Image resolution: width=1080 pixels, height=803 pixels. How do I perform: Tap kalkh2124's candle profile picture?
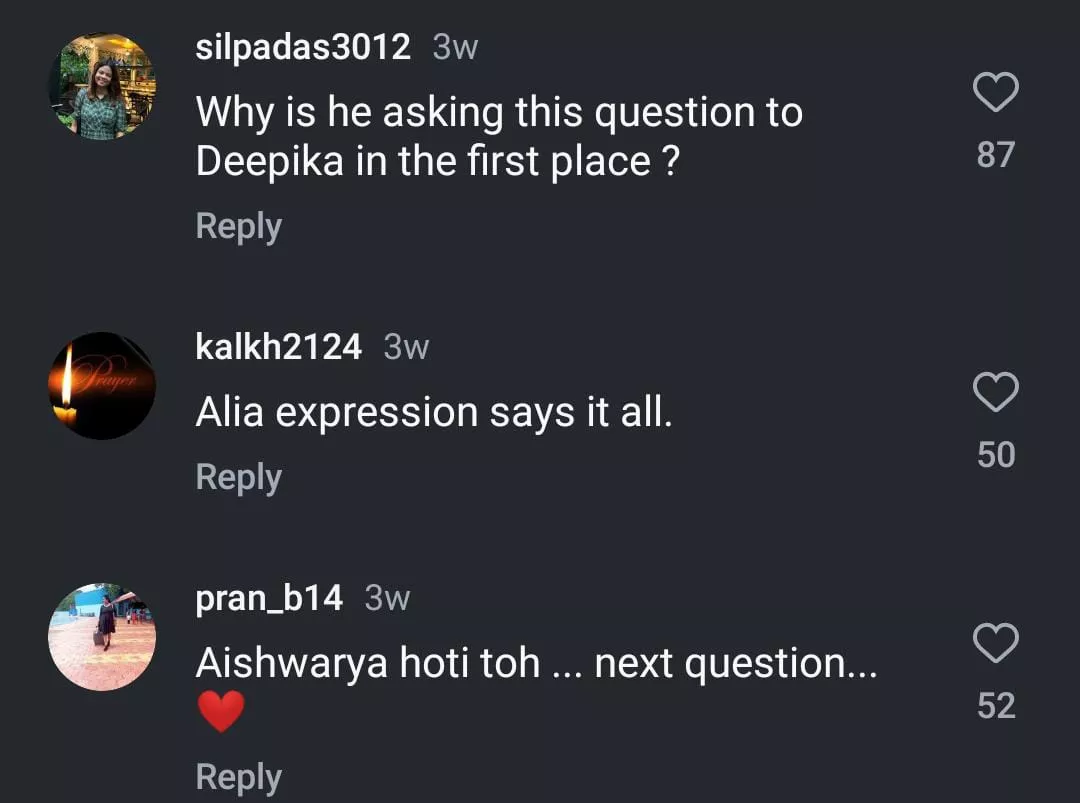pyautogui.click(x=102, y=386)
